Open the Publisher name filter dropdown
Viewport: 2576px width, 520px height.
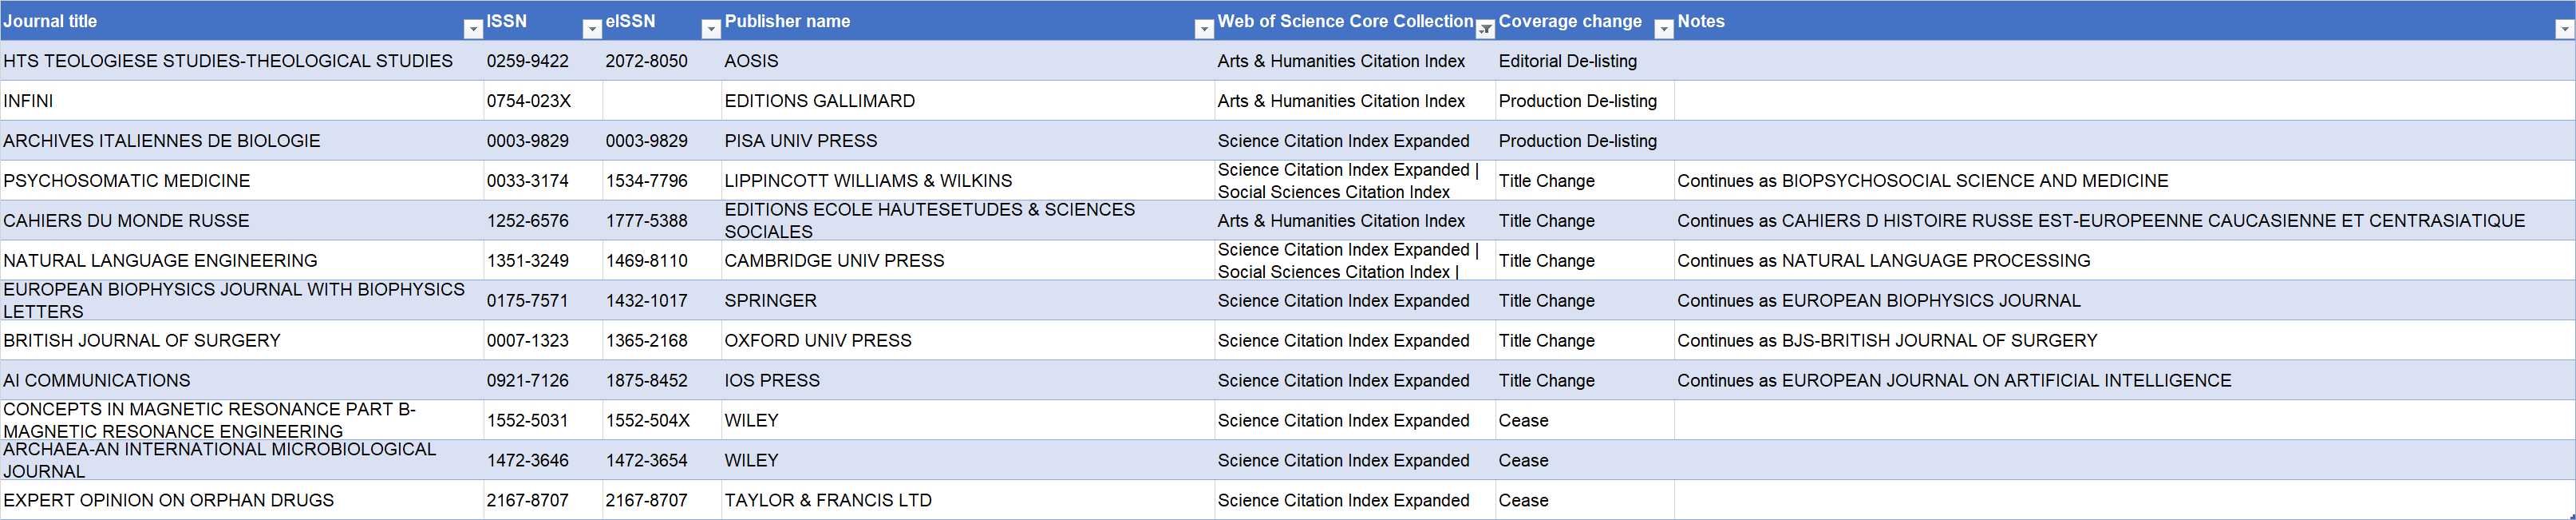1204,29
